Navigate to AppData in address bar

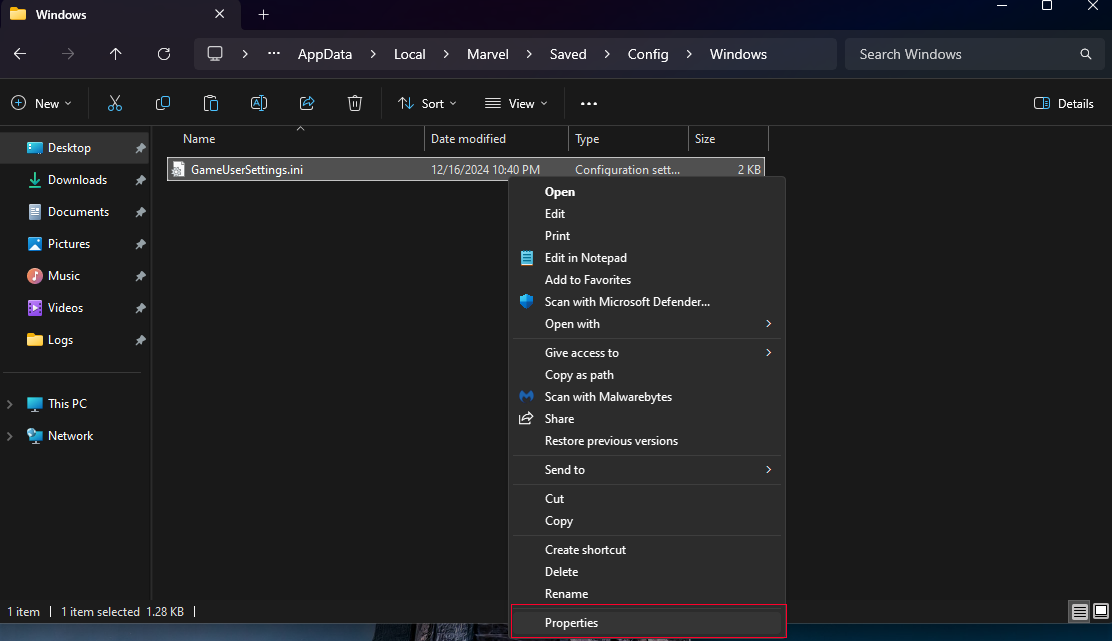click(325, 54)
